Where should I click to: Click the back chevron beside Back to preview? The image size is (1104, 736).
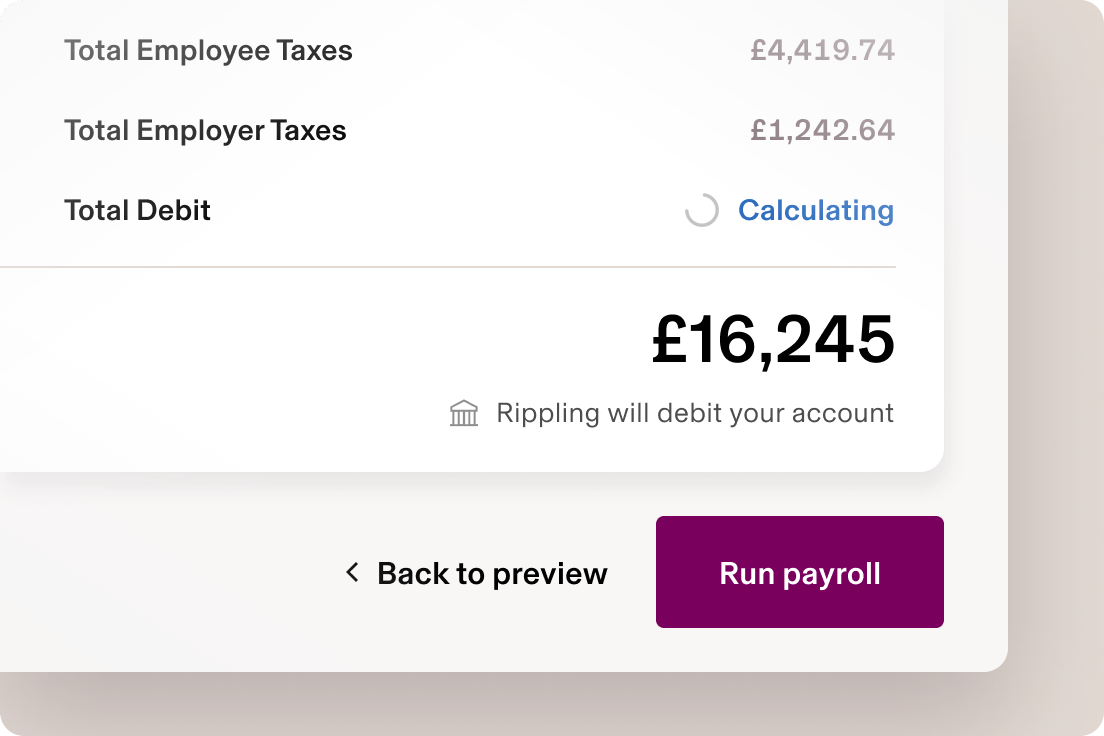pos(352,573)
